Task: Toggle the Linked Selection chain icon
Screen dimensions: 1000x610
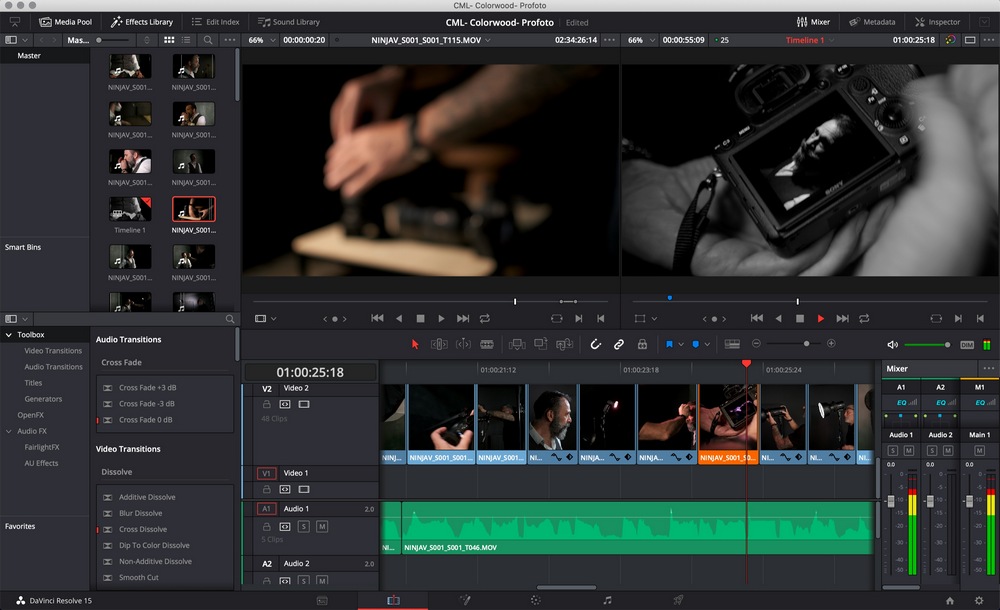Action: [x=619, y=345]
